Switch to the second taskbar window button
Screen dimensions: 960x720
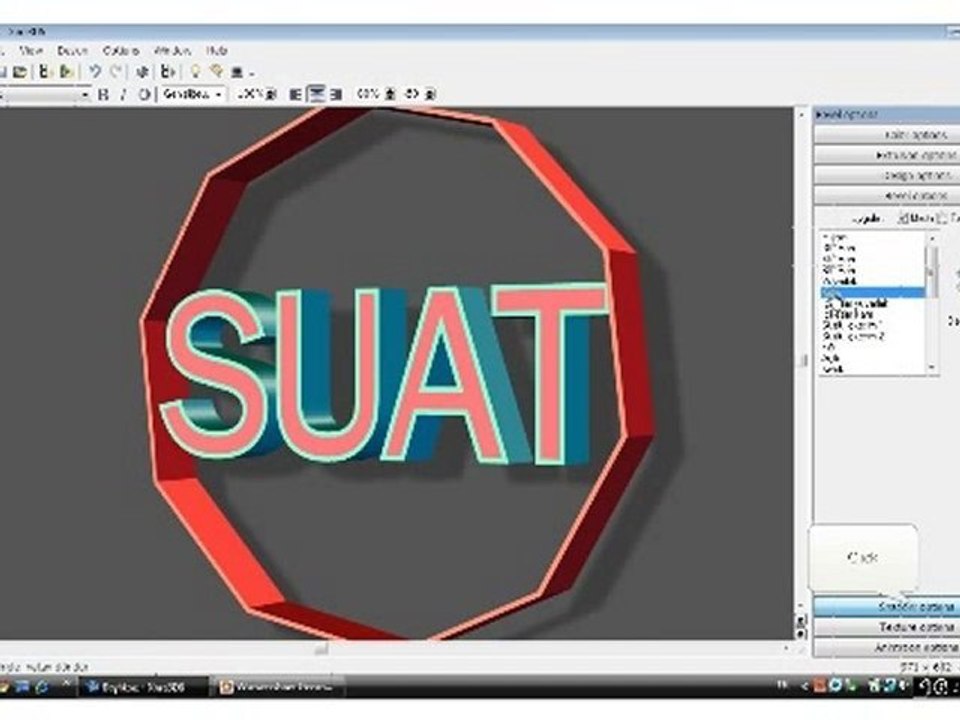click(x=276, y=687)
